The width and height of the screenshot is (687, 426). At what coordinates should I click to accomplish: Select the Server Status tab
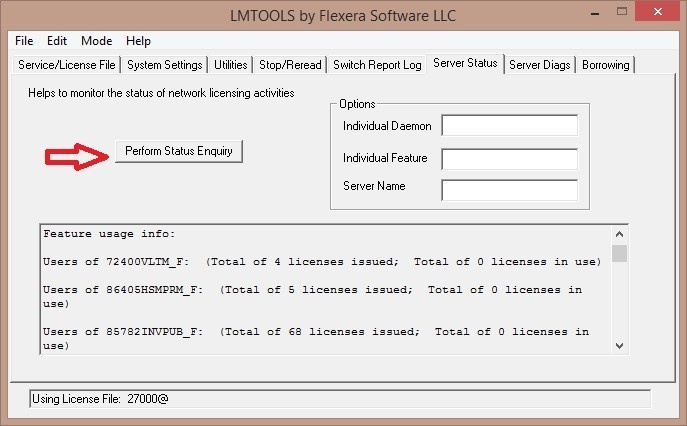[465, 64]
